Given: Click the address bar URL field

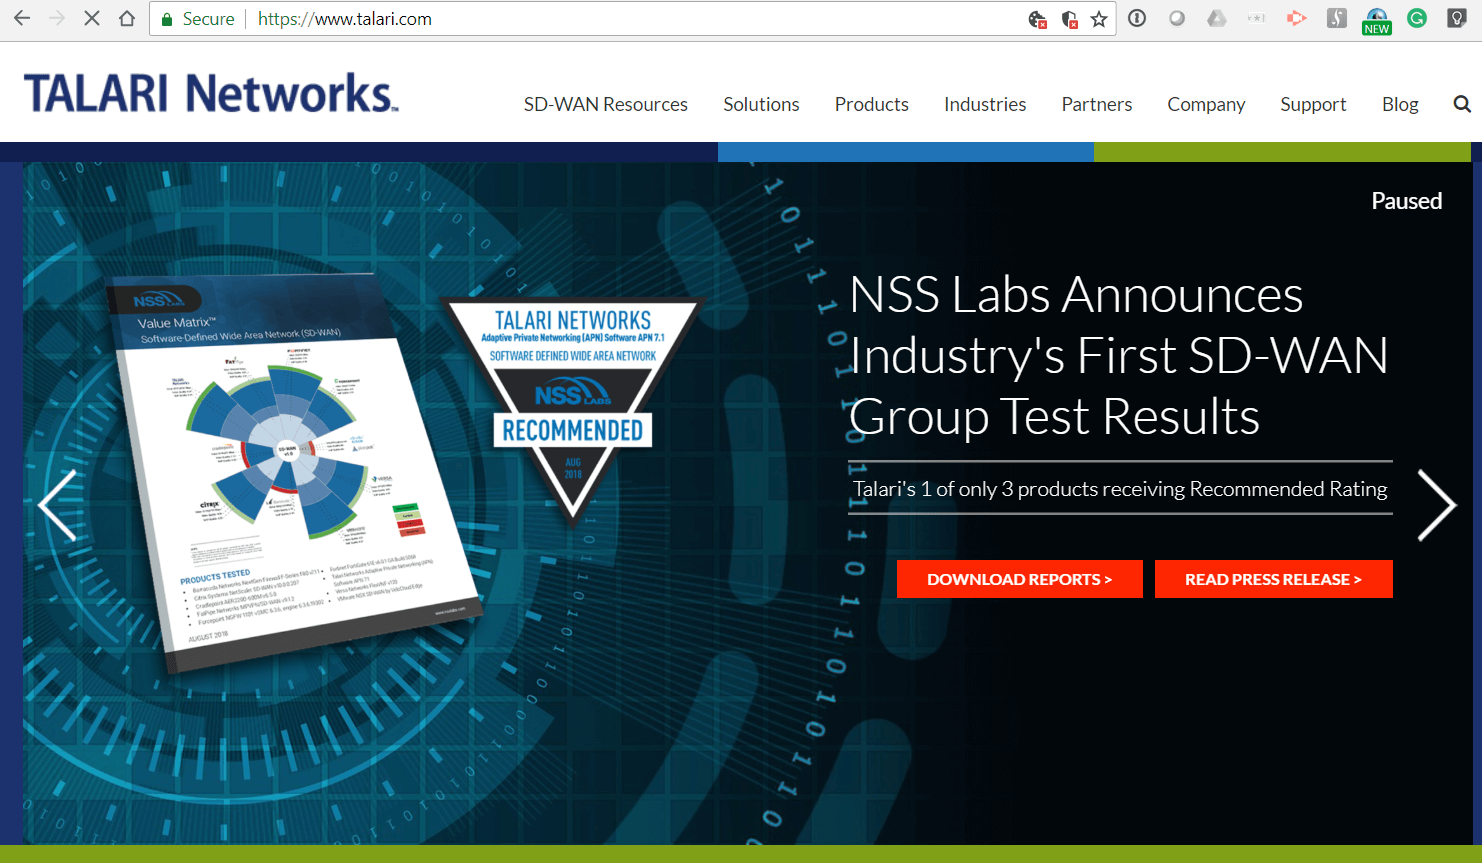Looking at the screenshot, I should click(x=640, y=19).
